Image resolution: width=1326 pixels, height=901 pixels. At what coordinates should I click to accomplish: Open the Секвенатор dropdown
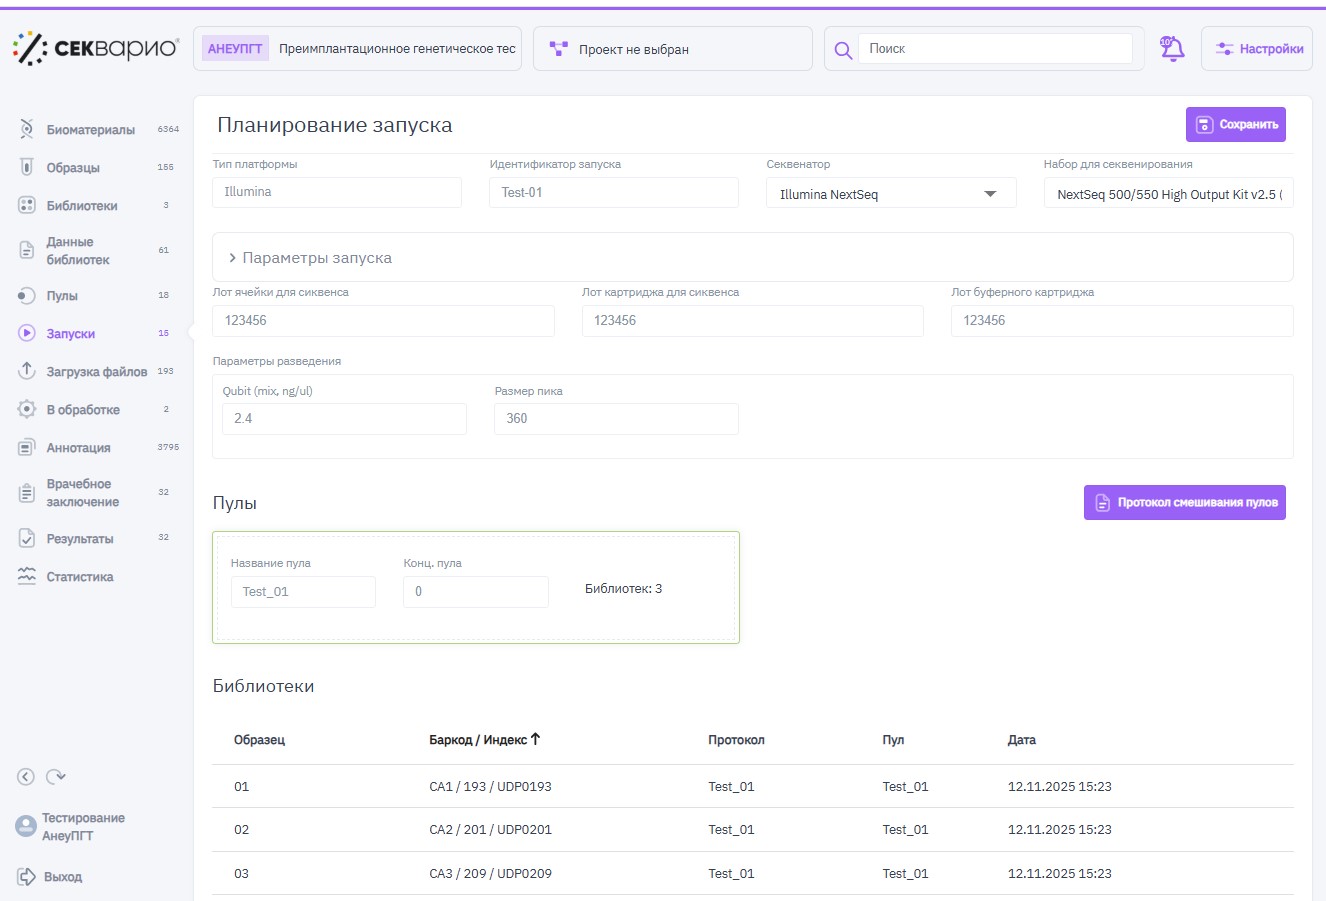pos(890,194)
